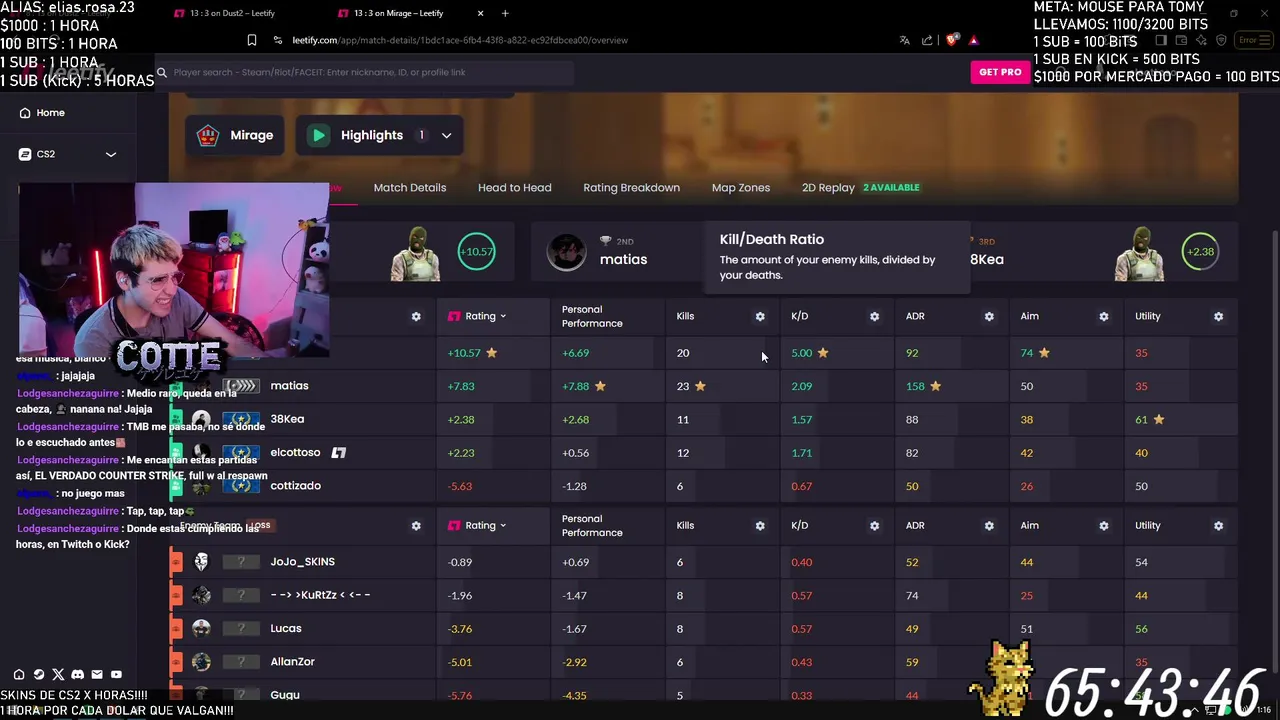Click the browser share icon
Screen dimensions: 1280x720
(927, 40)
